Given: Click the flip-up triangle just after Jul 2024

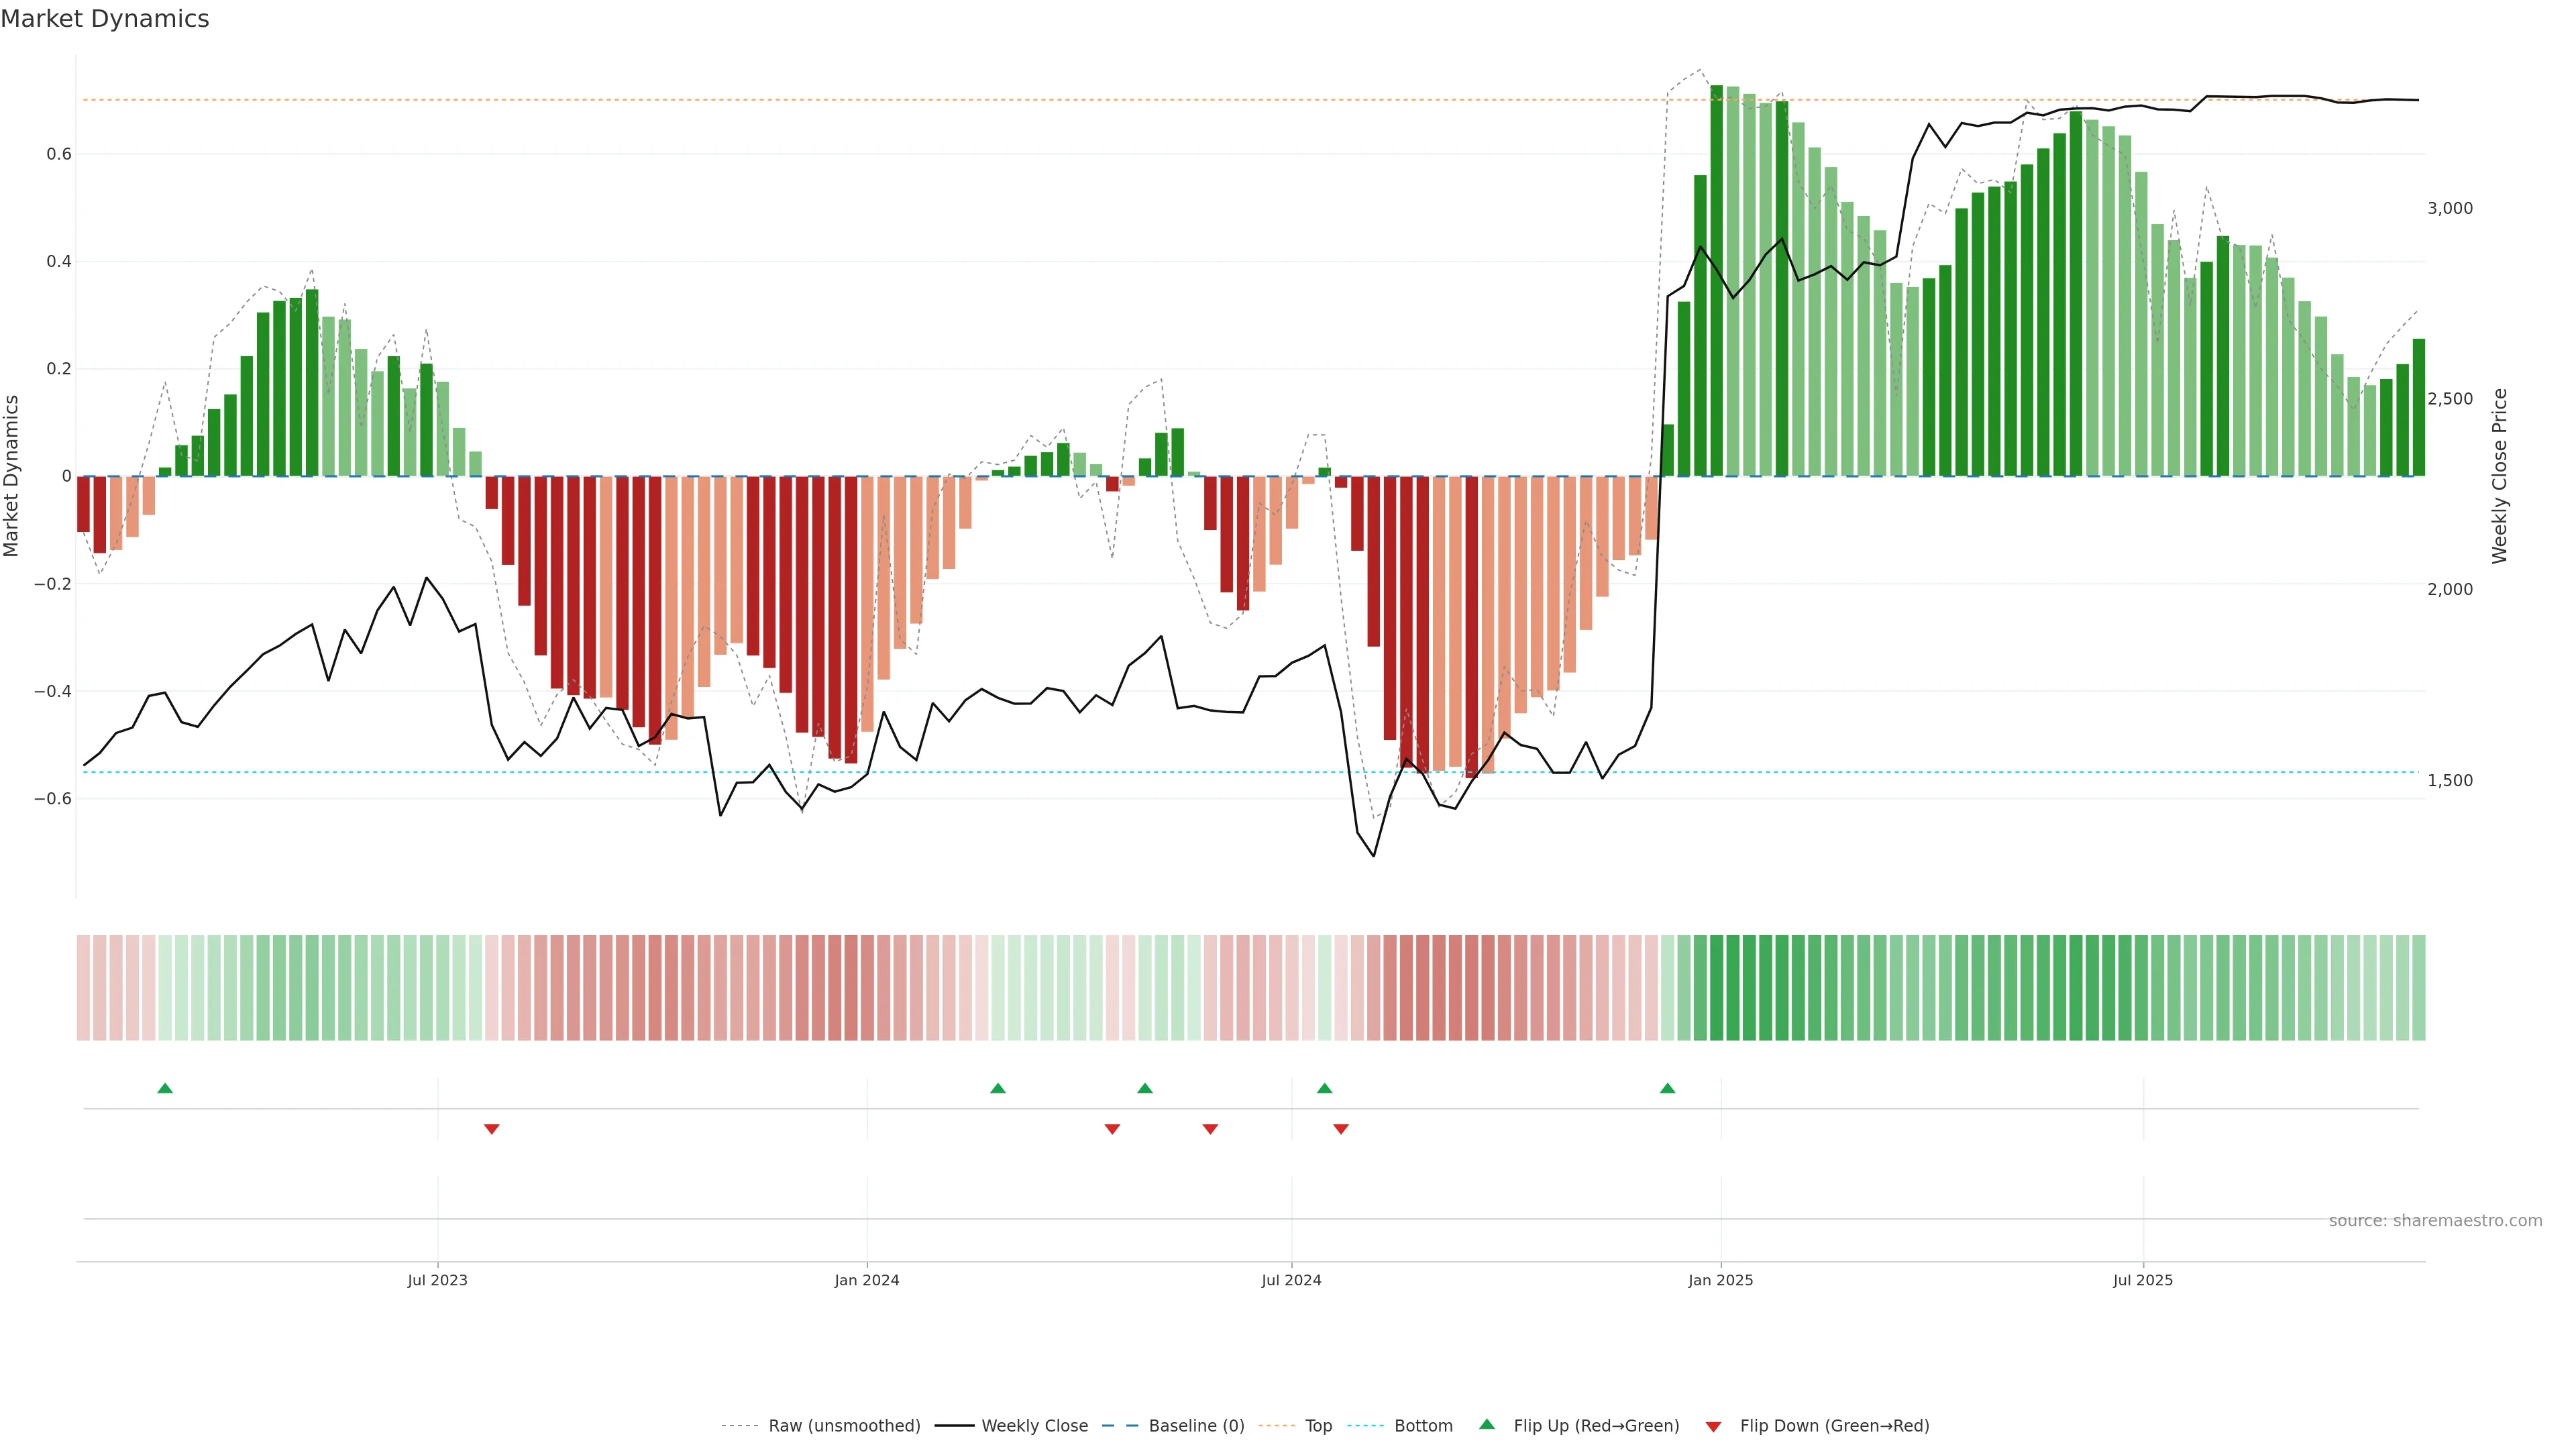Looking at the screenshot, I should [x=1324, y=1088].
